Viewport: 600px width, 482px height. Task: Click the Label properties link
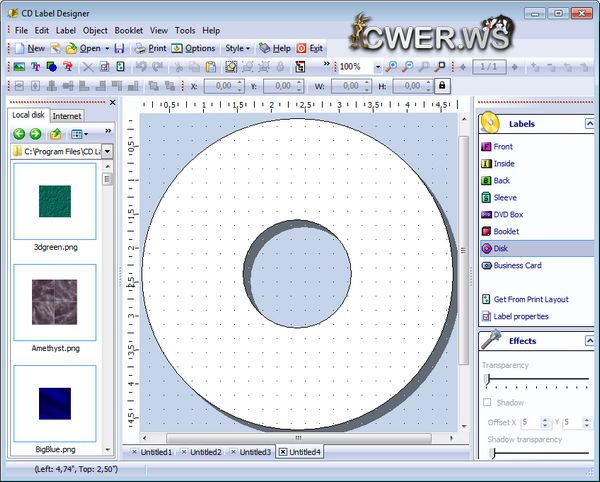[x=521, y=316]
